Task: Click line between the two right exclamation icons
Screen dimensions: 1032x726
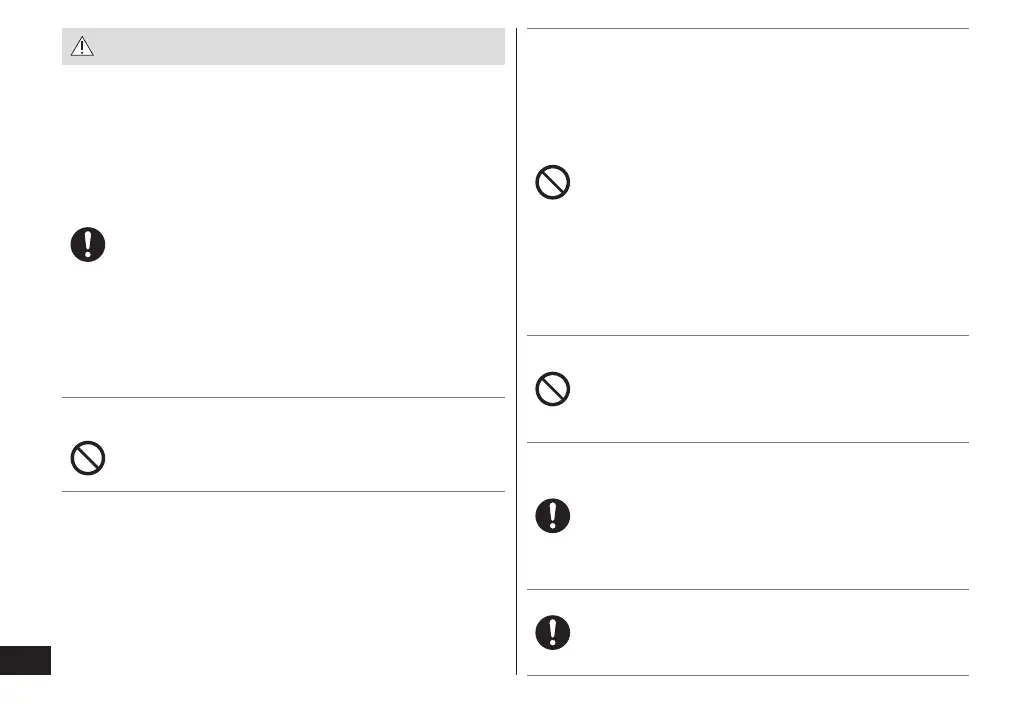Action: [747, 589]
